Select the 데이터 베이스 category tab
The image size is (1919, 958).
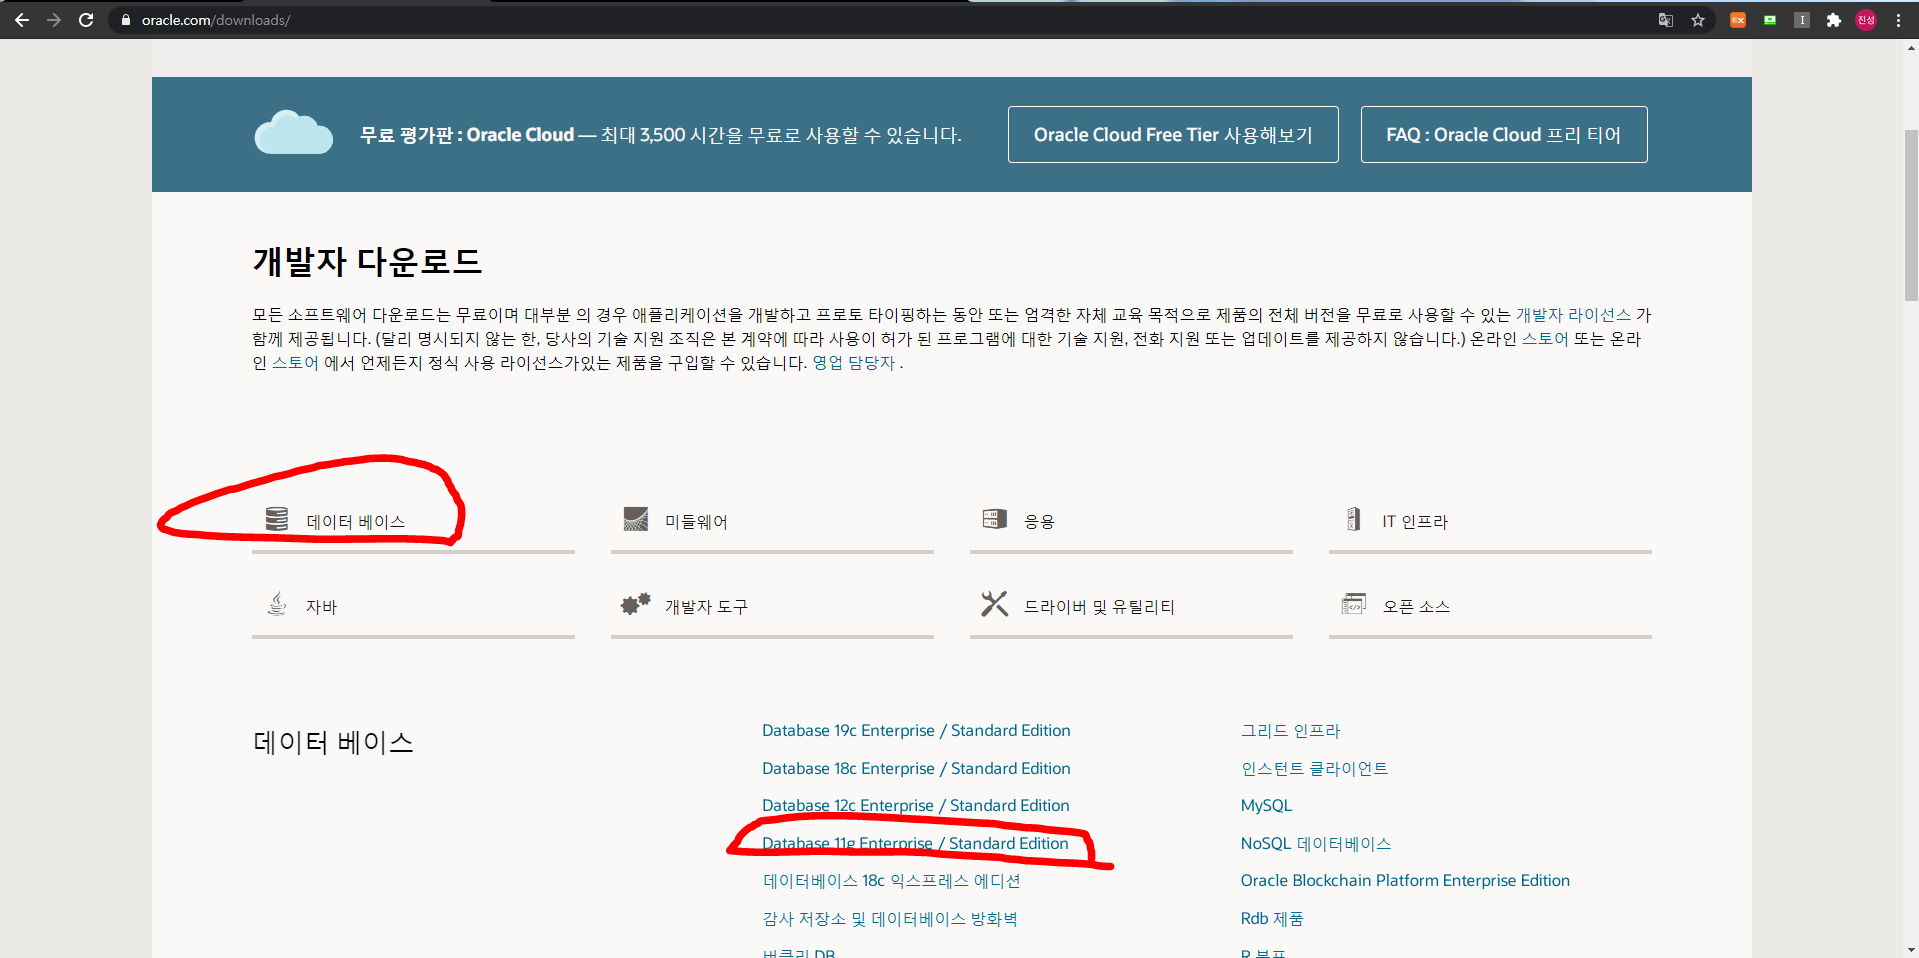413,522
